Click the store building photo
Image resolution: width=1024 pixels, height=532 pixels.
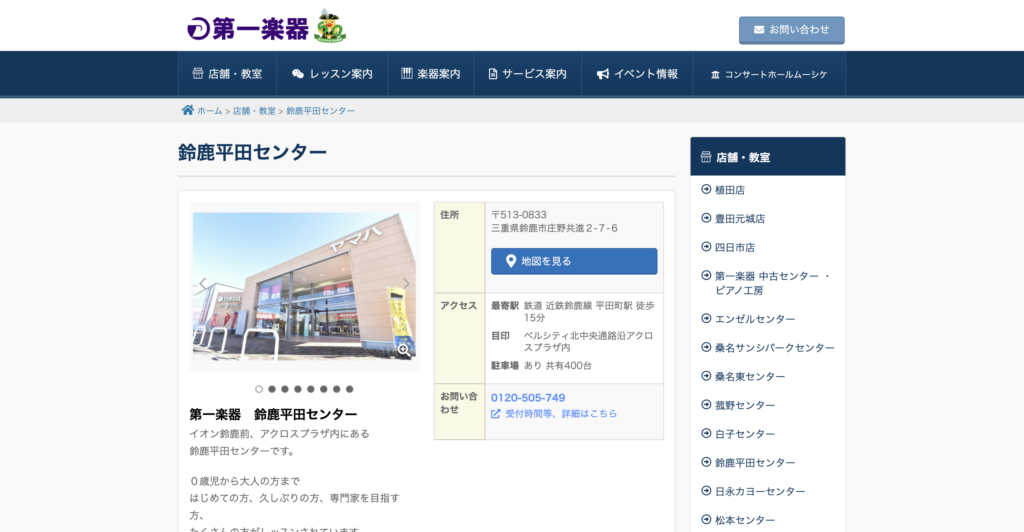(304, 286)
